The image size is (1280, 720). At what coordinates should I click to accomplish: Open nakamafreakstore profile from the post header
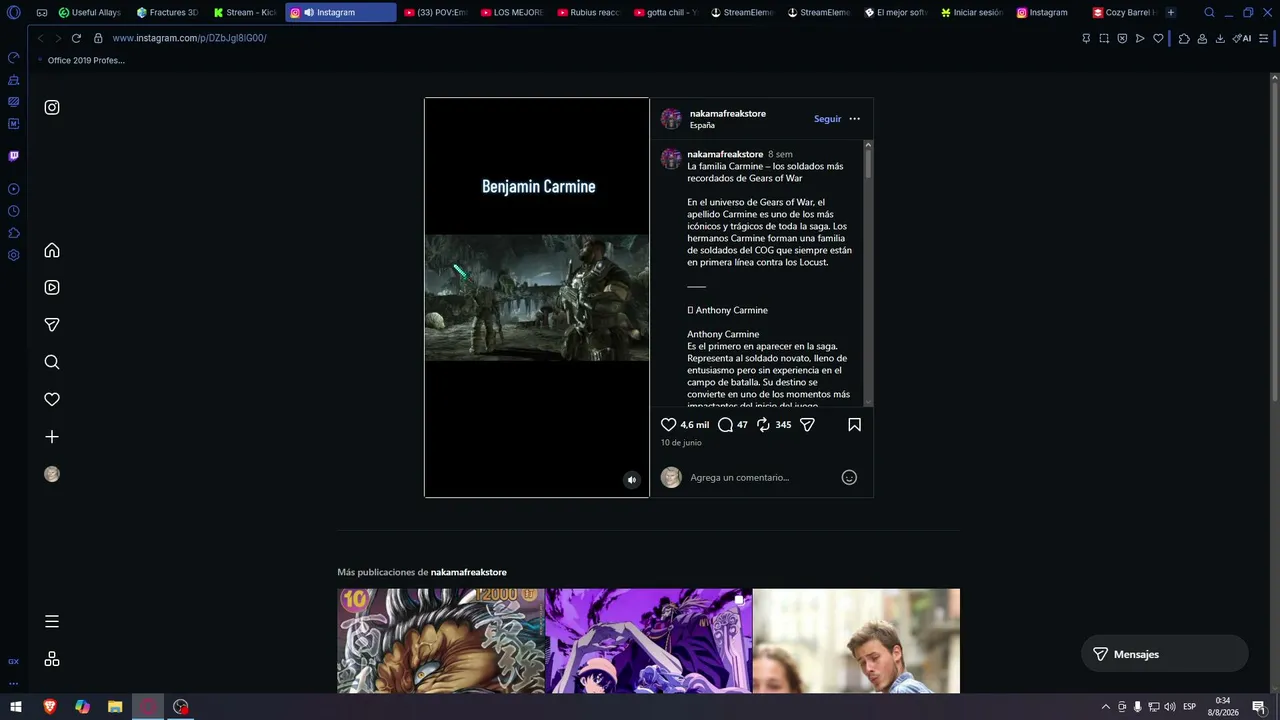[x=728, y=114]
